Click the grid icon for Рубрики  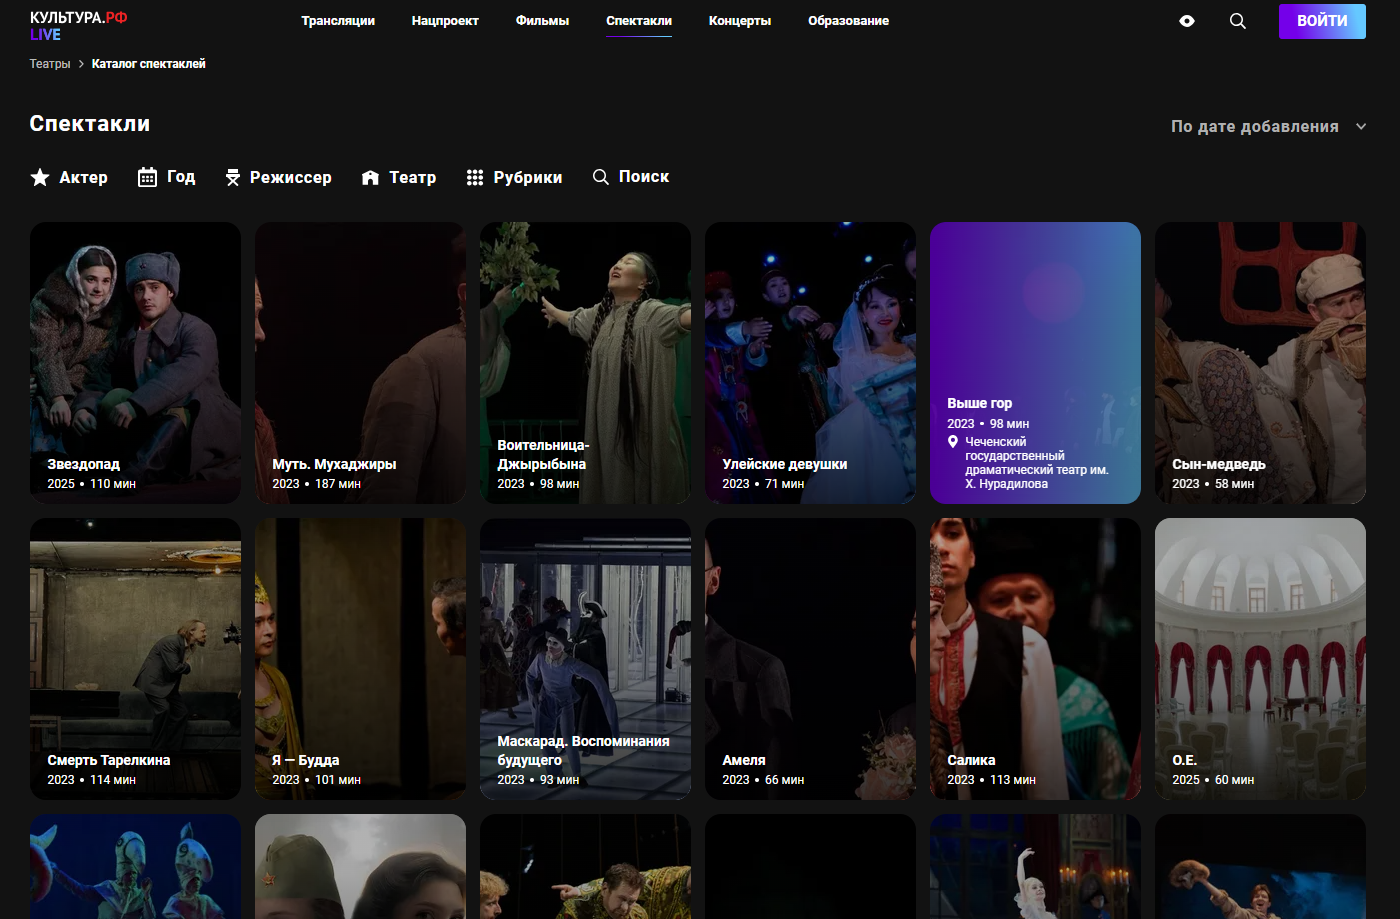tap(475, 177)
